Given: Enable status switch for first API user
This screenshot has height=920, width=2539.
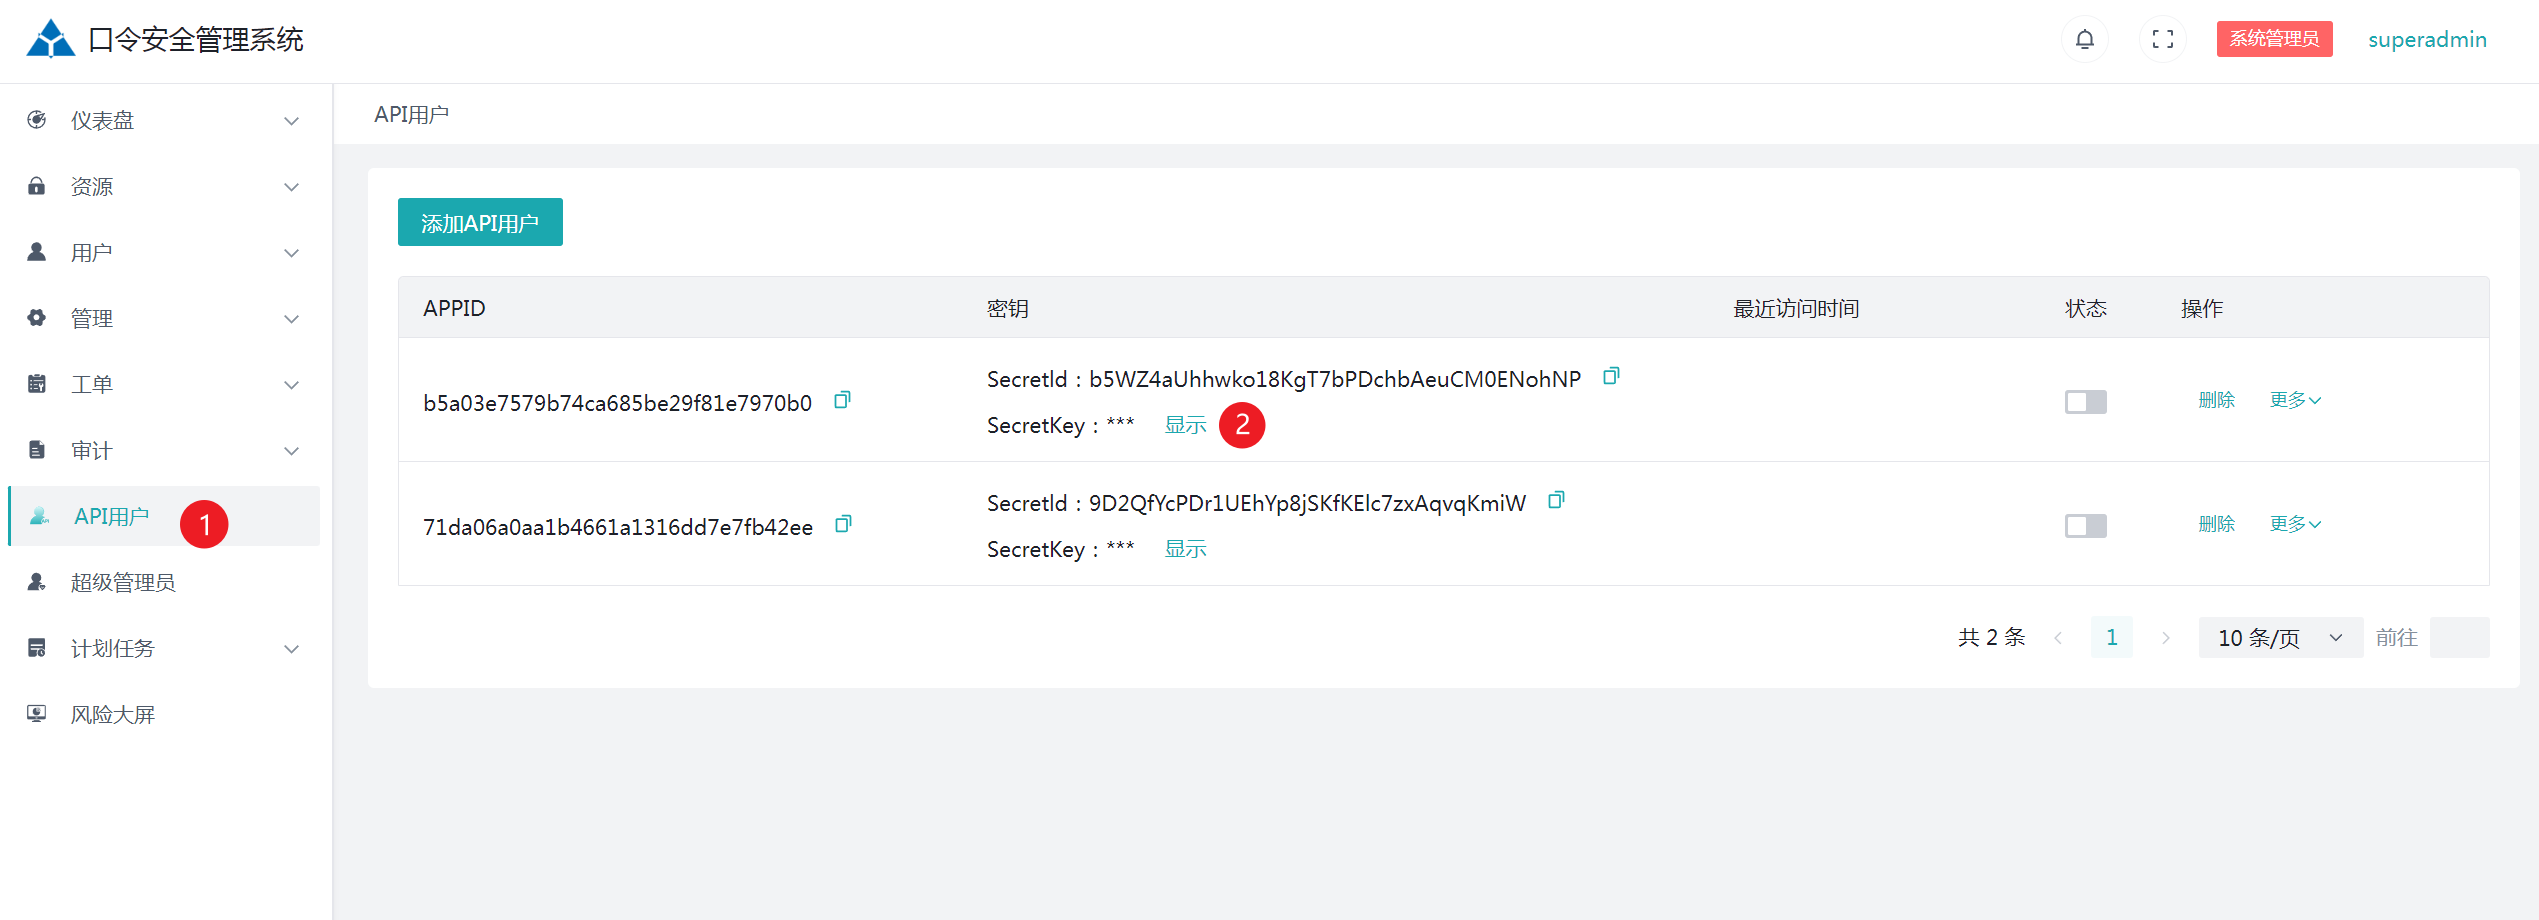Looking at the screenshot, I should tap(2085, 402).
